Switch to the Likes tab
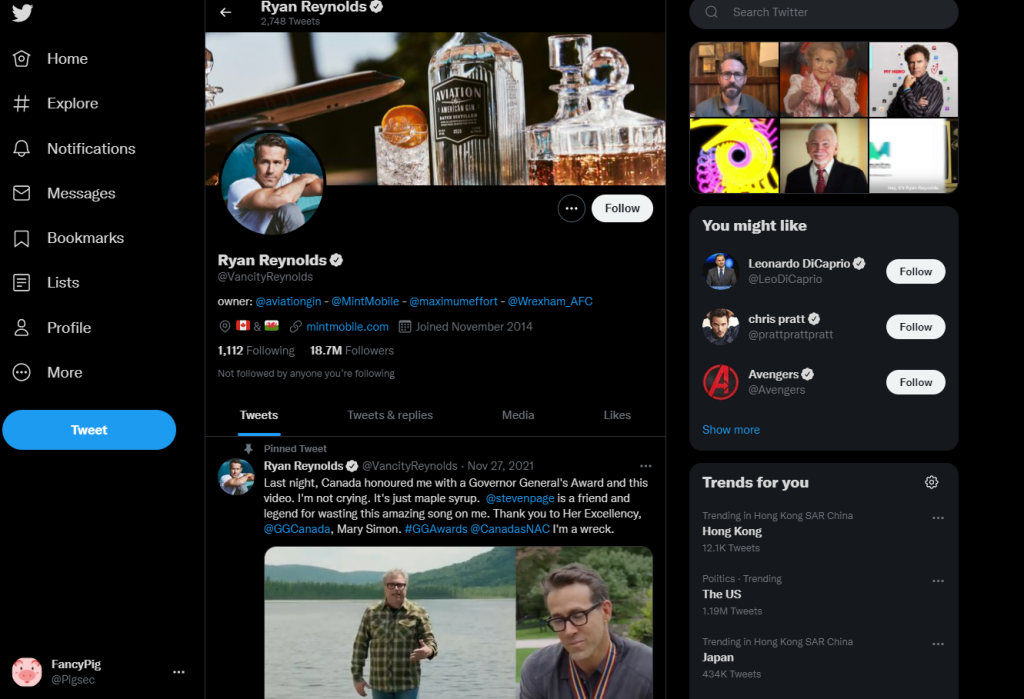The height and width of the screenshot is (699, 1024). click(617, 415)
